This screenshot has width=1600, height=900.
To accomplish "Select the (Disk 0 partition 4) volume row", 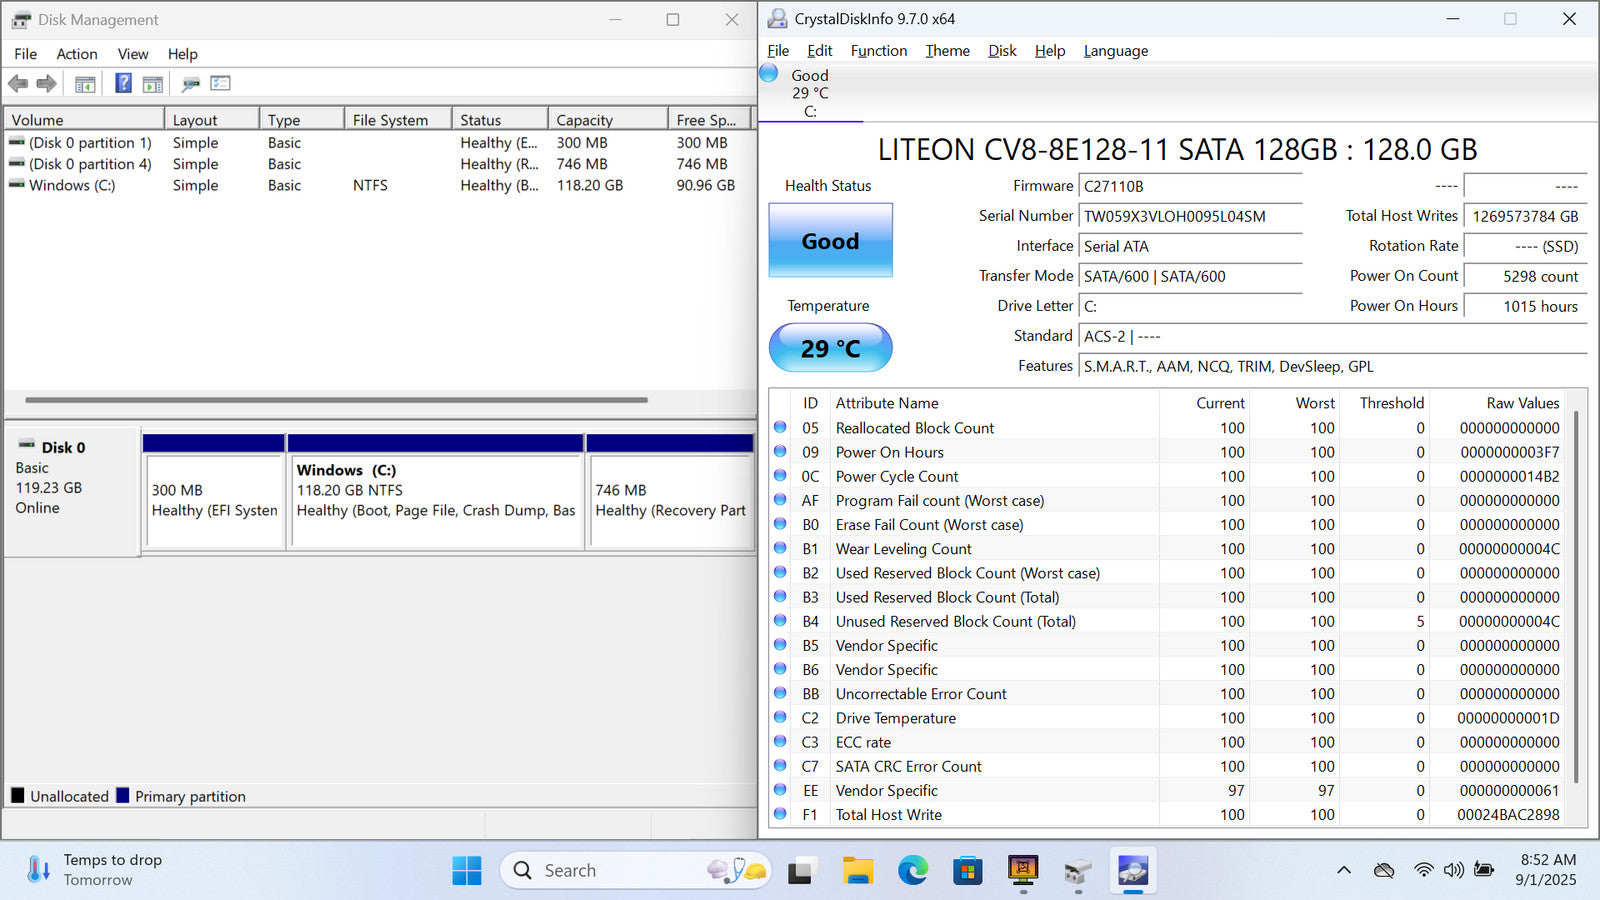I will 379,164.
